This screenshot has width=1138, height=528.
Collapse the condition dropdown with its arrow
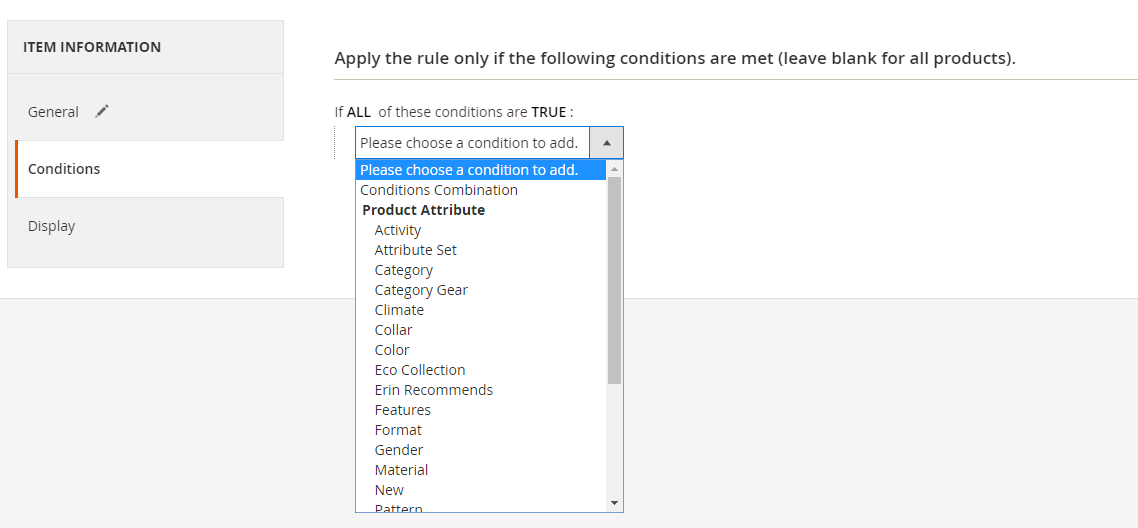606,143
